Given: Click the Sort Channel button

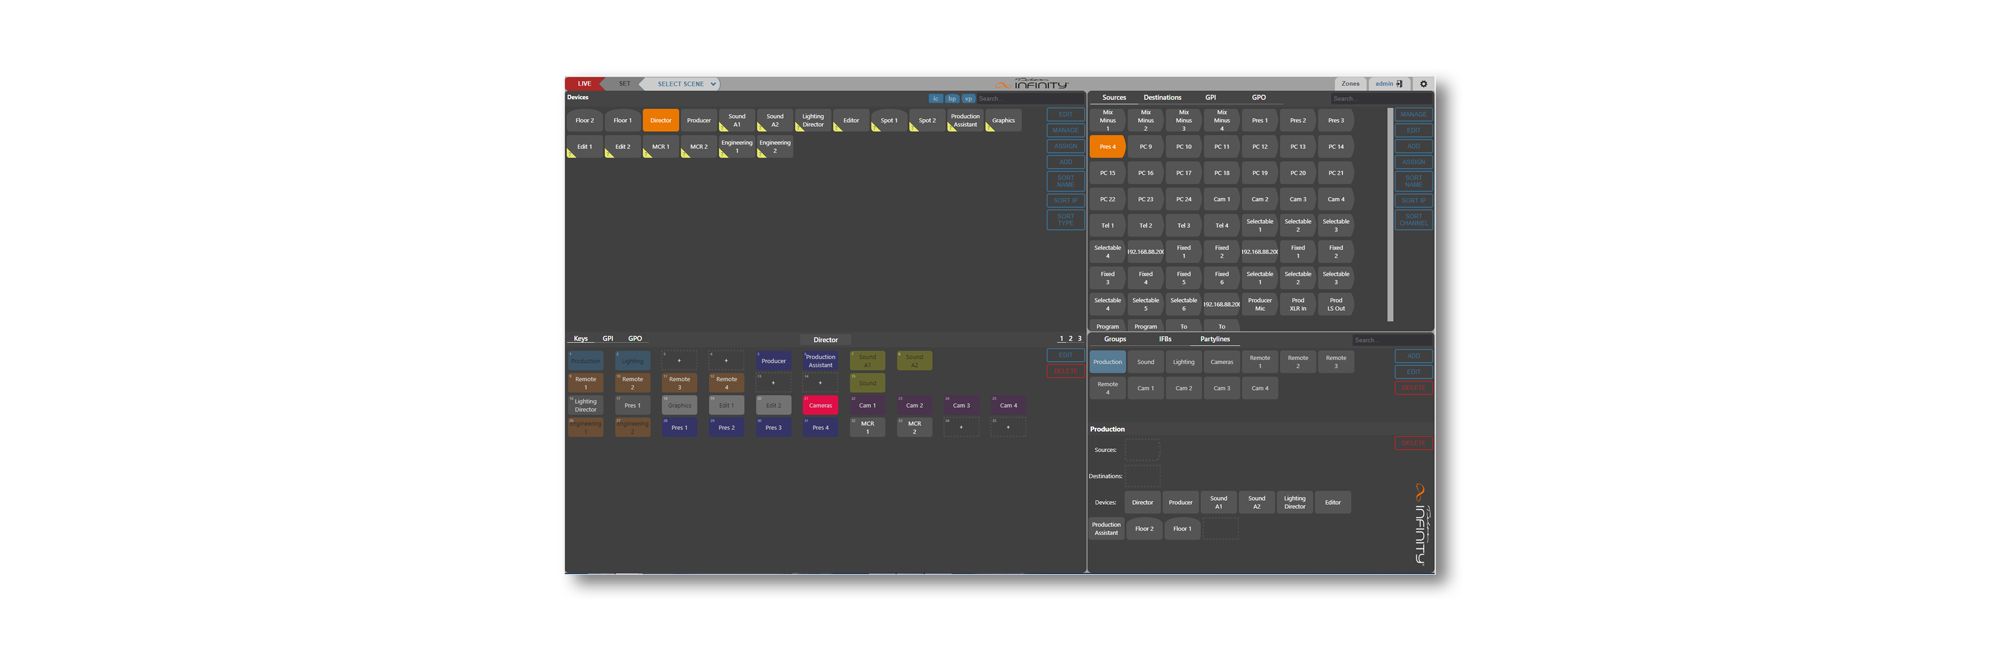Looking at the screenshot, I should (x=1413, y=220).
